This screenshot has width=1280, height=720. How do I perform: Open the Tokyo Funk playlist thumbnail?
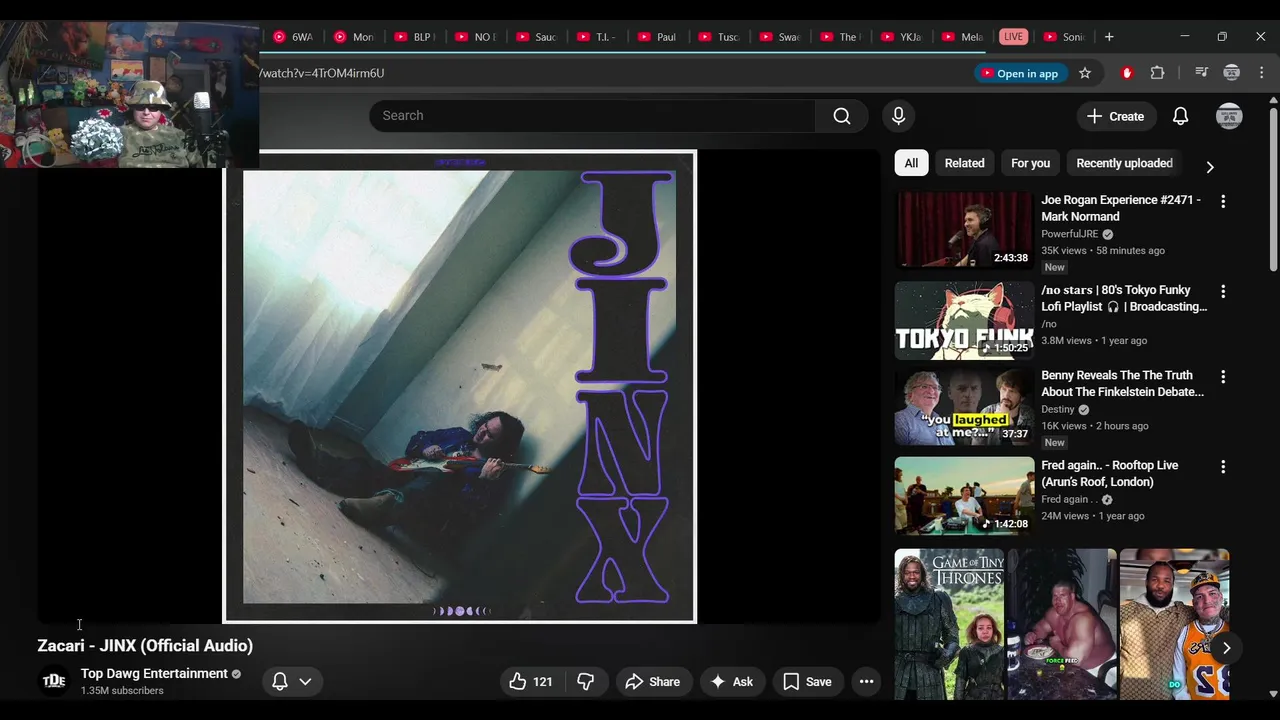[964, 320]
